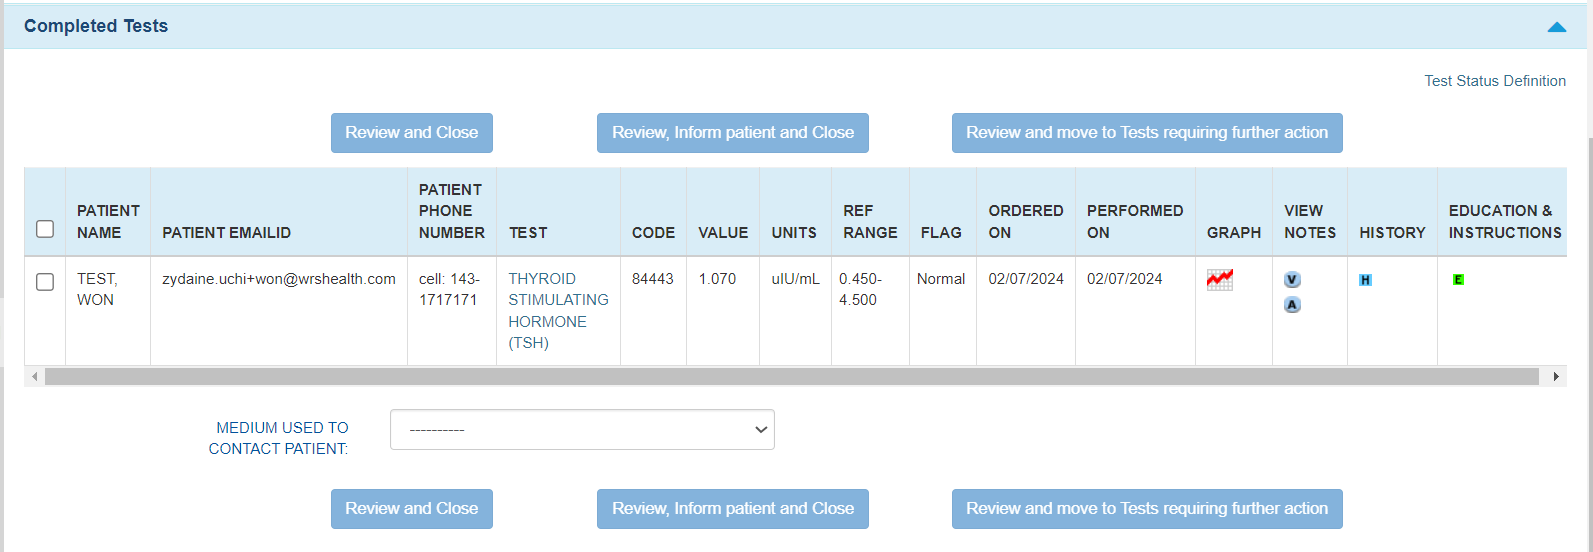Open the trend graph icon for TSH
The height and width of the screenshot is (552, 1593).
pyautogui.click(x=1219, y=280)
